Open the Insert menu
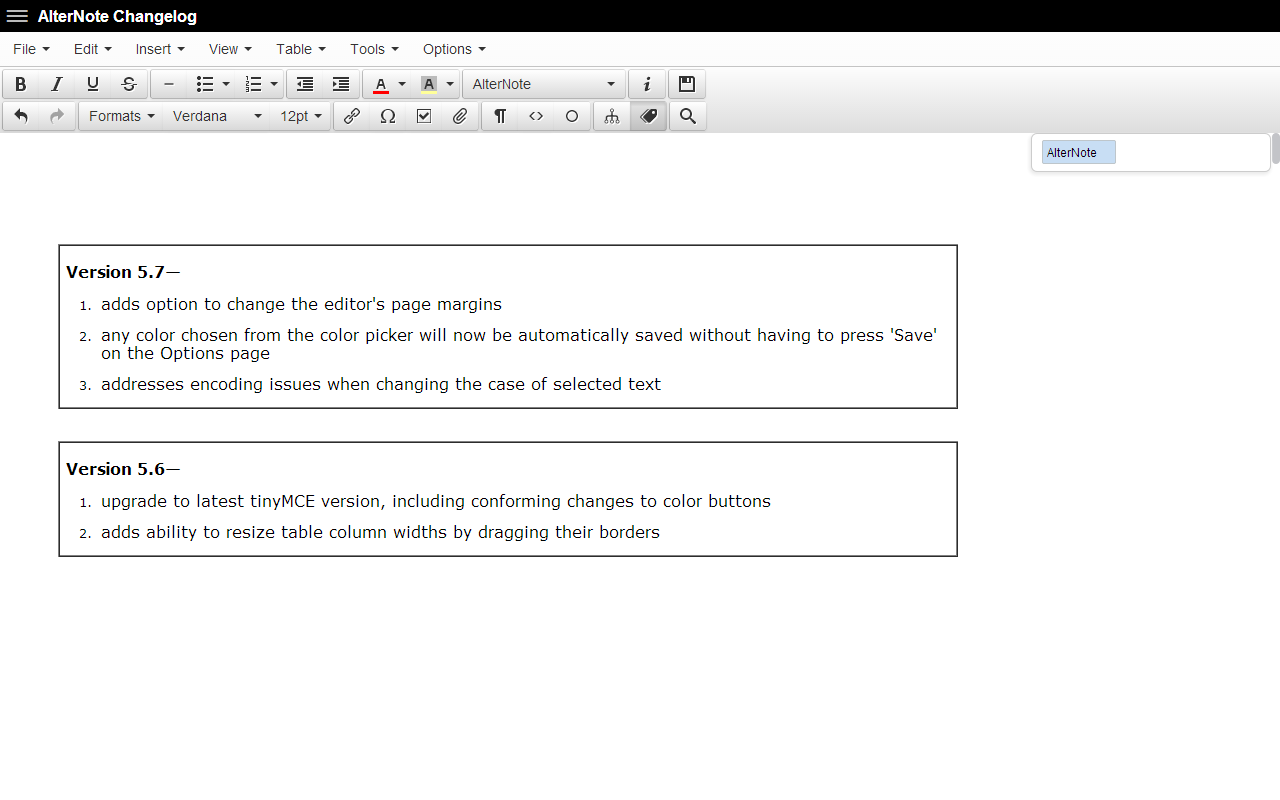The height and width of the screenshot is (800, 1280). tap(160, 49)
